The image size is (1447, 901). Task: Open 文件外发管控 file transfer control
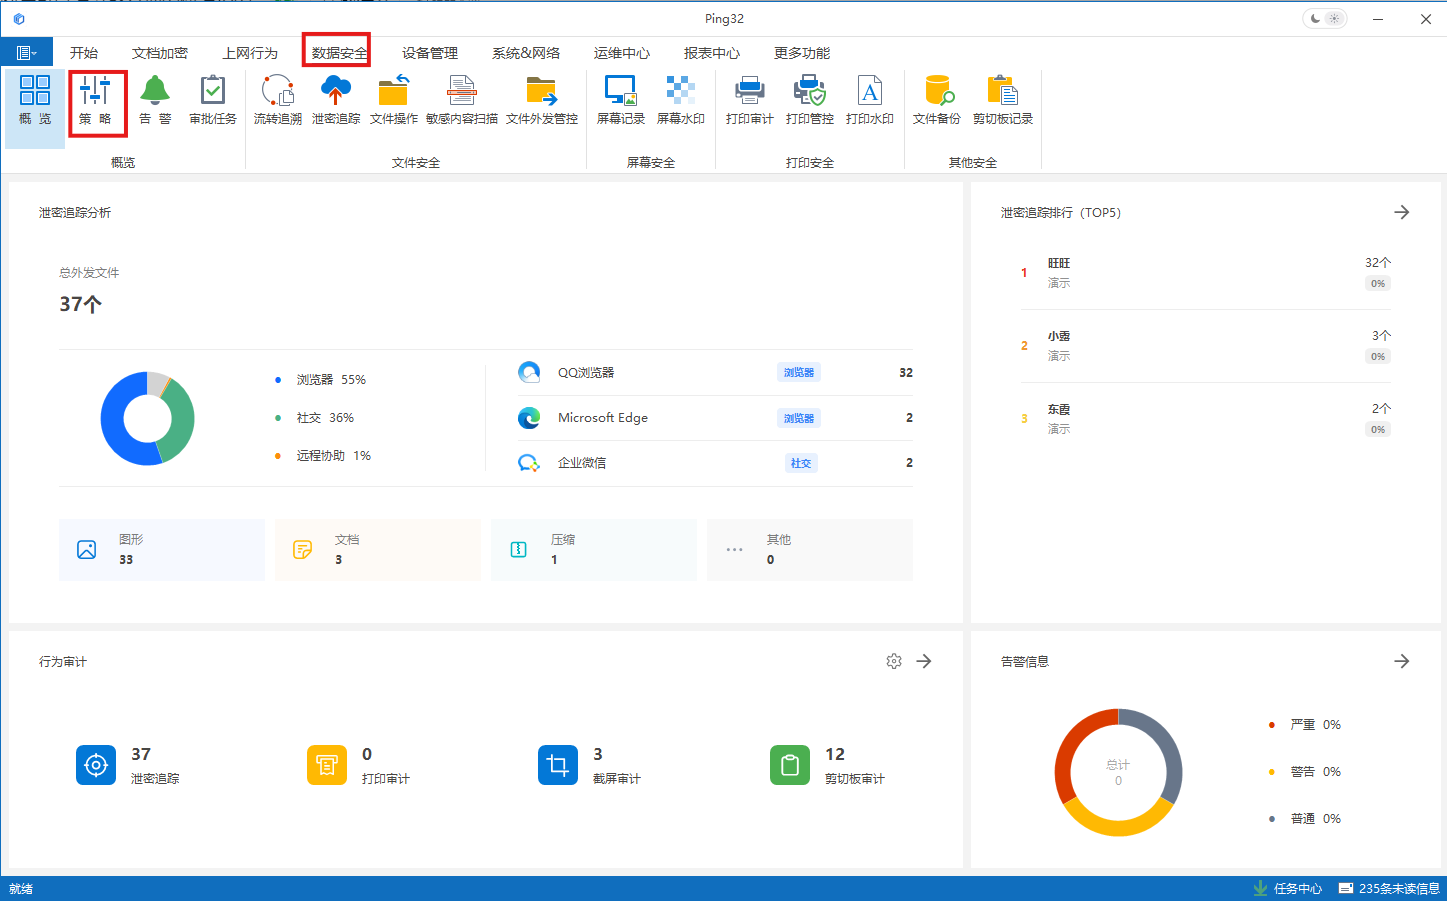click(541, 100)
